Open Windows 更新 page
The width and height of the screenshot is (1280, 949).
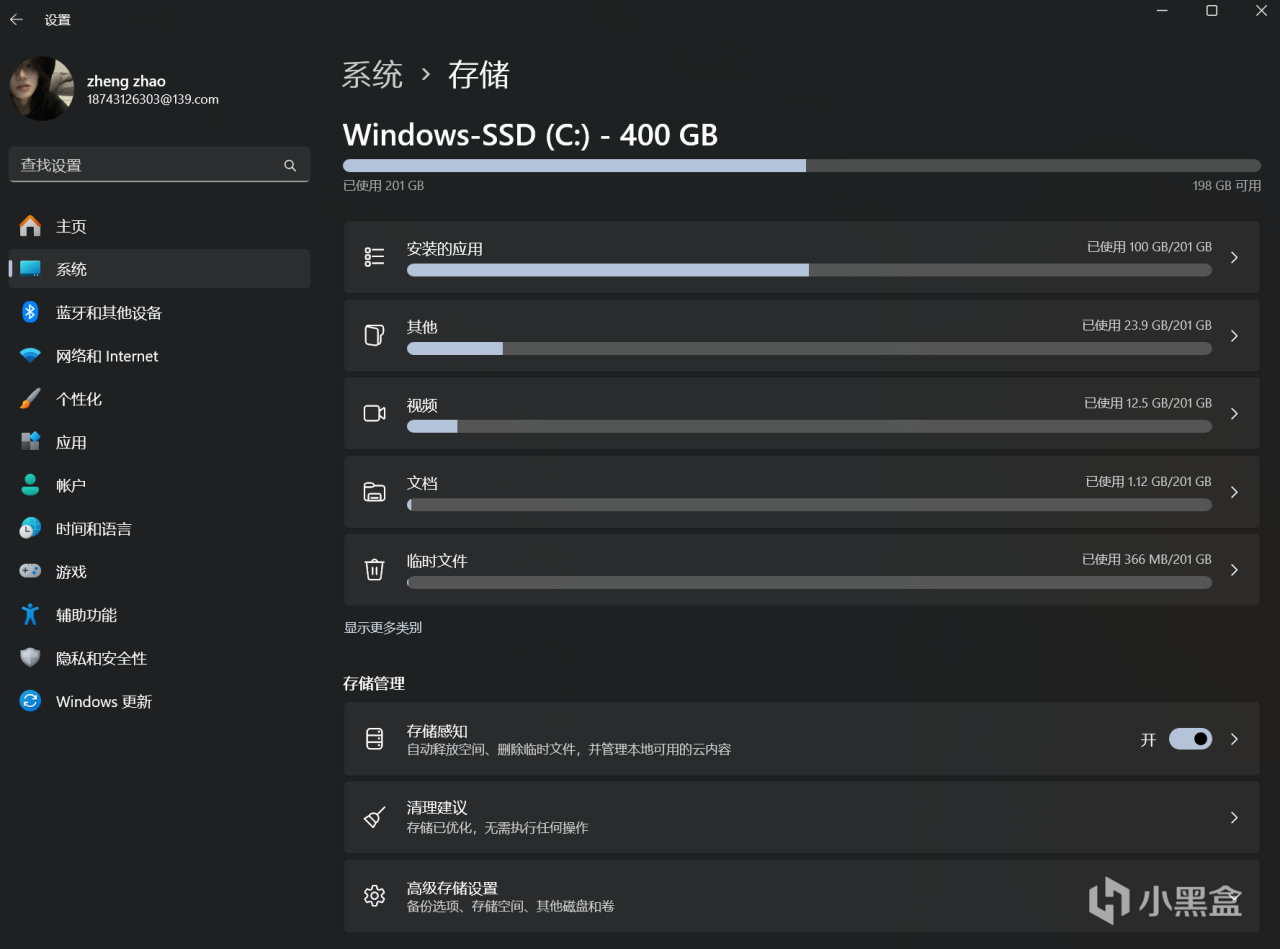coord(159,701)
